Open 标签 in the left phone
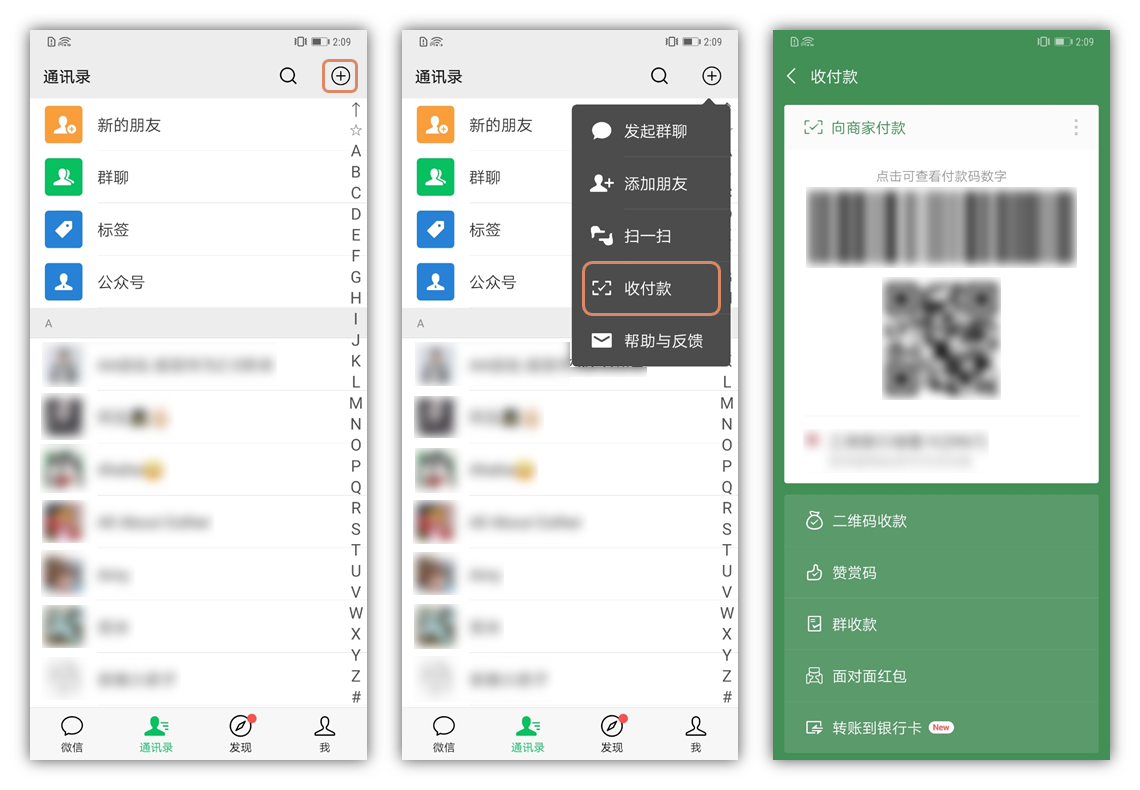1140x790 pixels. pos(189,230)
